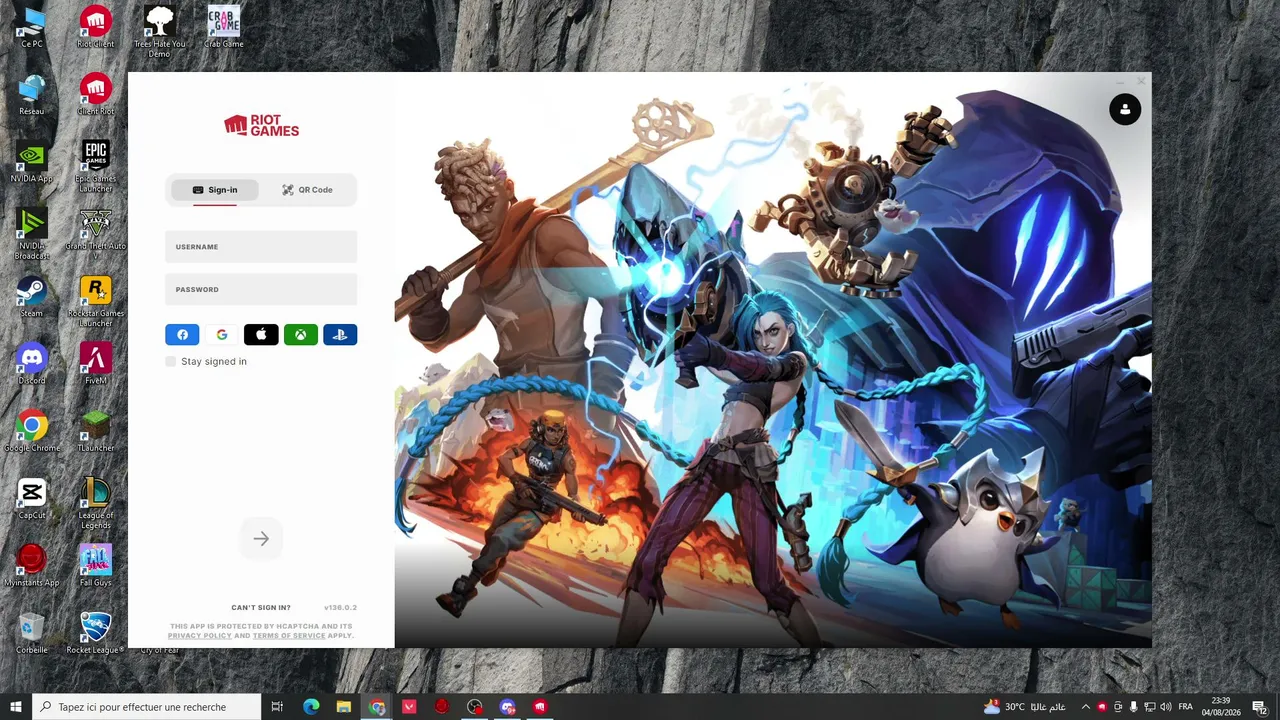Sign in with Xbox

pyautogui.click(x=300, y=335)
